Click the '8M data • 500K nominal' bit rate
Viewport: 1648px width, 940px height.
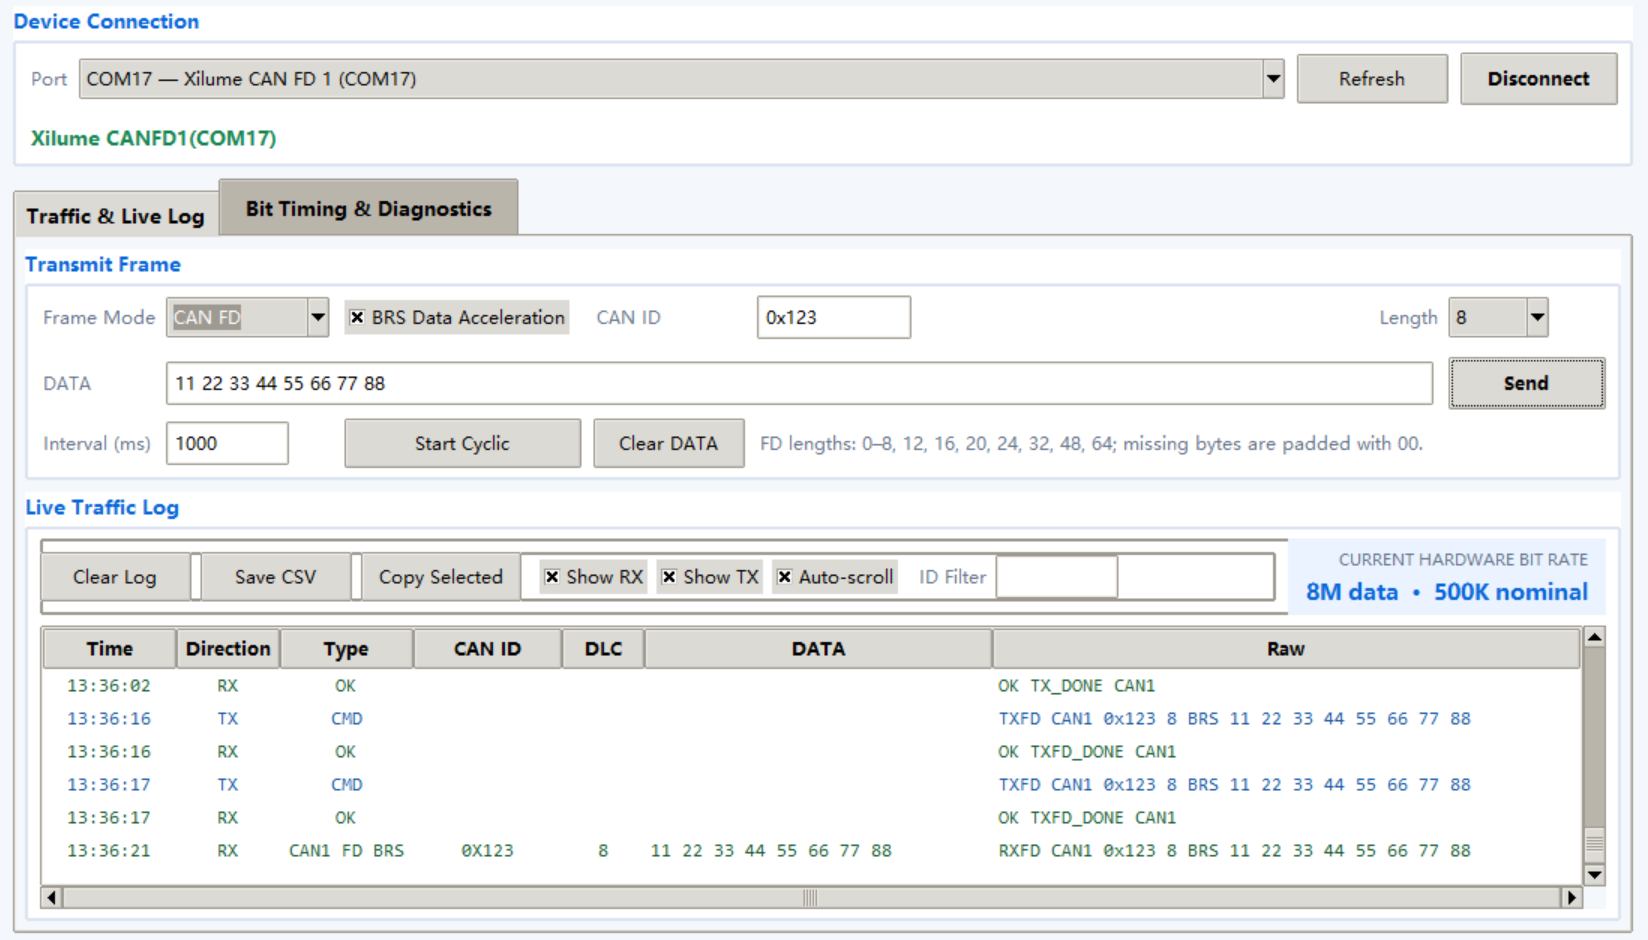pos(1446,592)
